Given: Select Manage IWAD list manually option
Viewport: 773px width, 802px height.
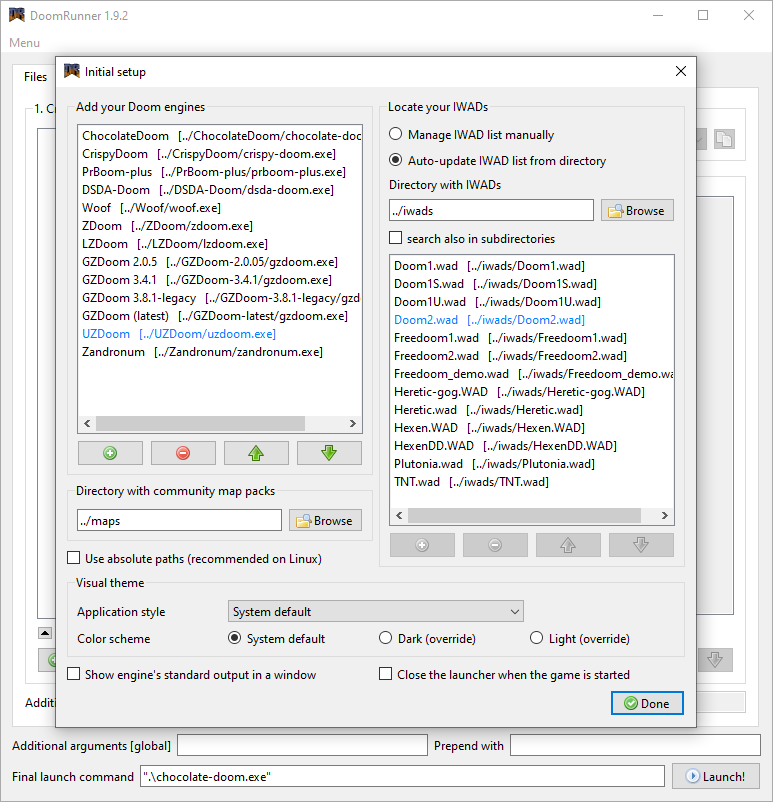Looking at the screenshot, I should (471, 135).
